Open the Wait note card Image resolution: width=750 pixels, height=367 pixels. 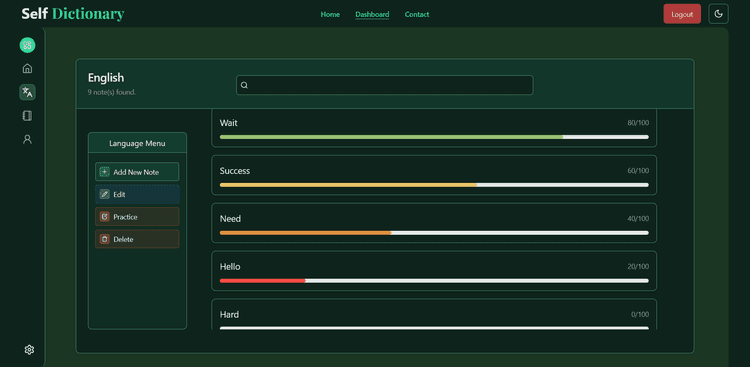click(x=434, y=128)
